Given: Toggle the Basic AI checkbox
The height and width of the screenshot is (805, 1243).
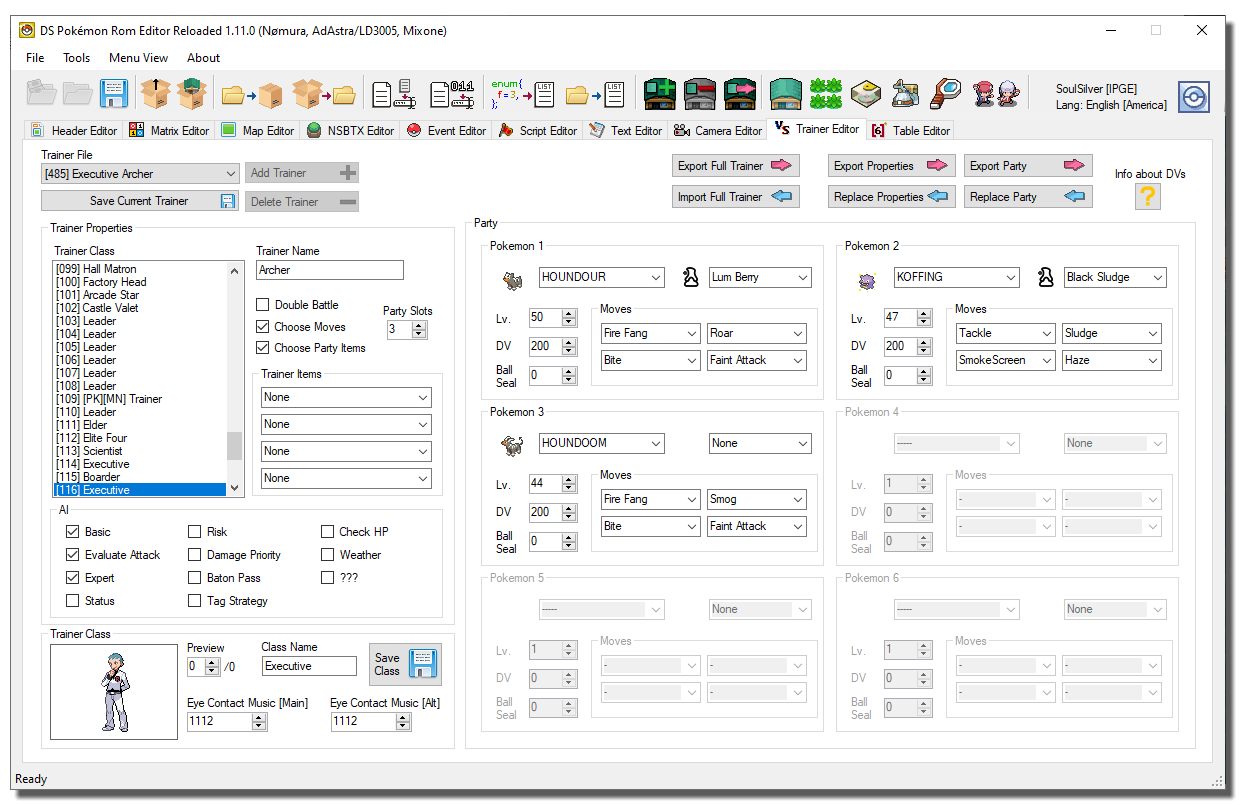Looking at the screenshot, I should tap(72, 532).
